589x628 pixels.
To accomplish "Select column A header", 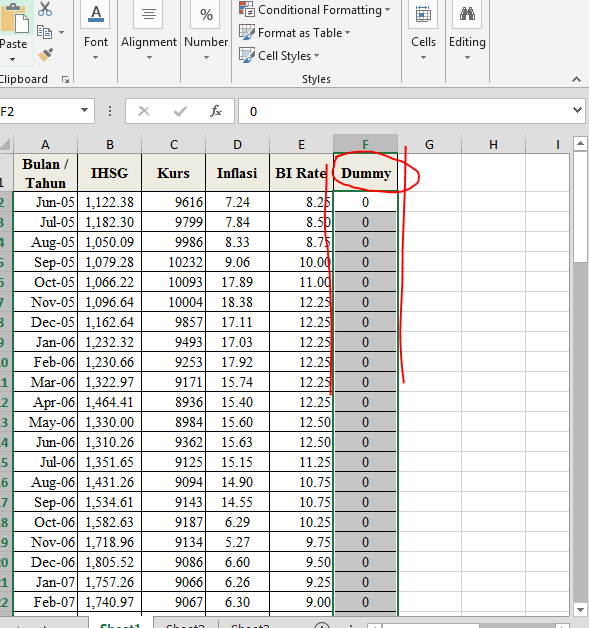I will click(45, 145).
